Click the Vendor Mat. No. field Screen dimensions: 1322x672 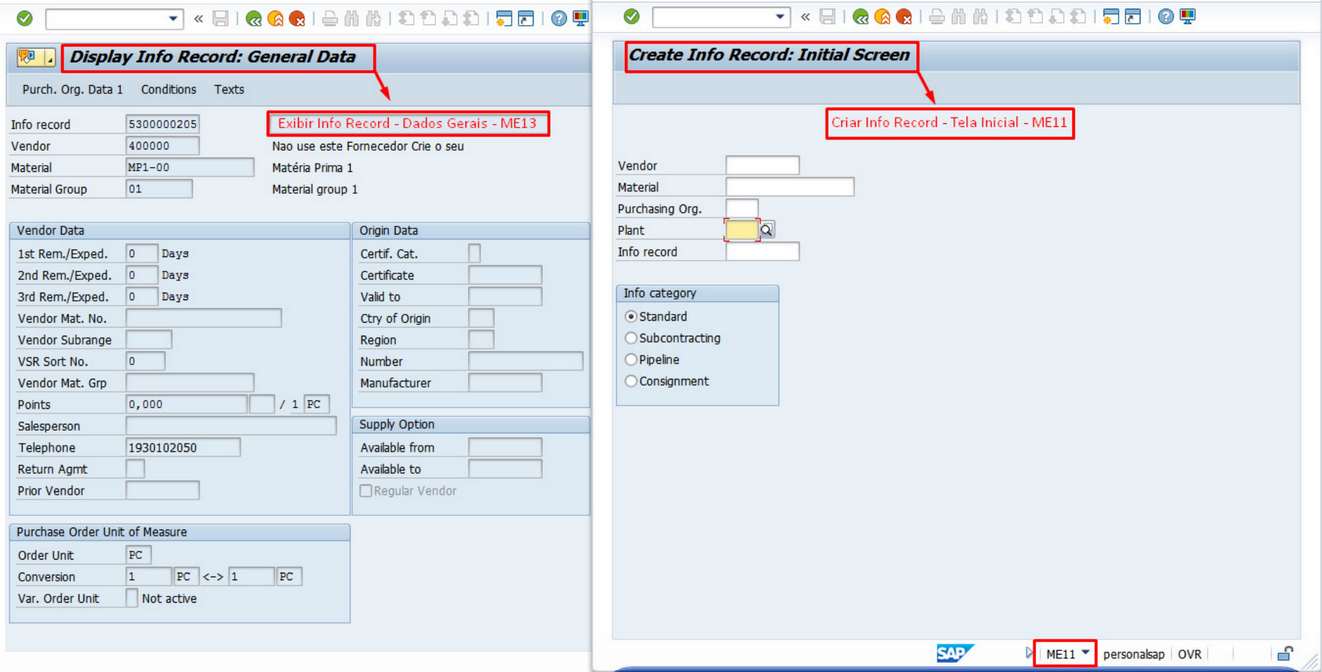click(204, 318)
